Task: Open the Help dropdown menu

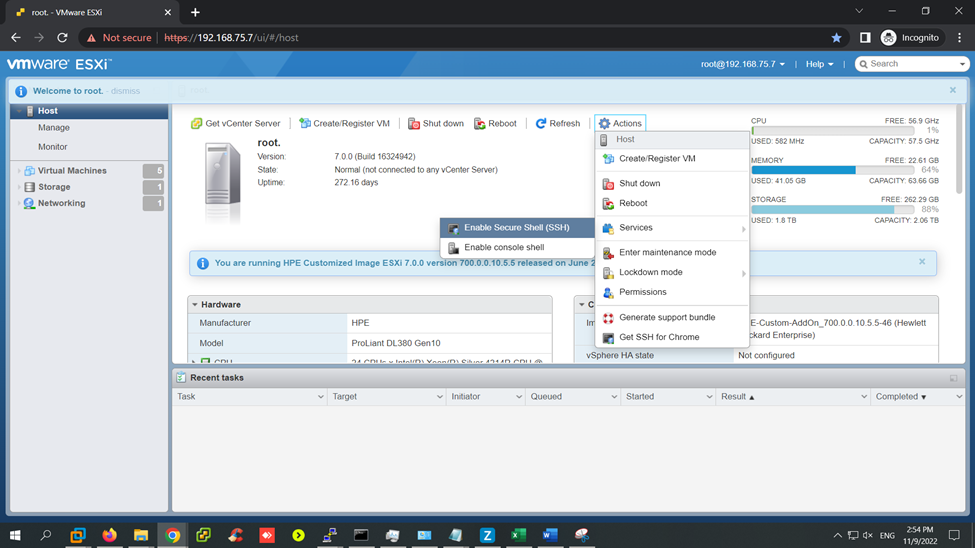Action: click(819, 64)
